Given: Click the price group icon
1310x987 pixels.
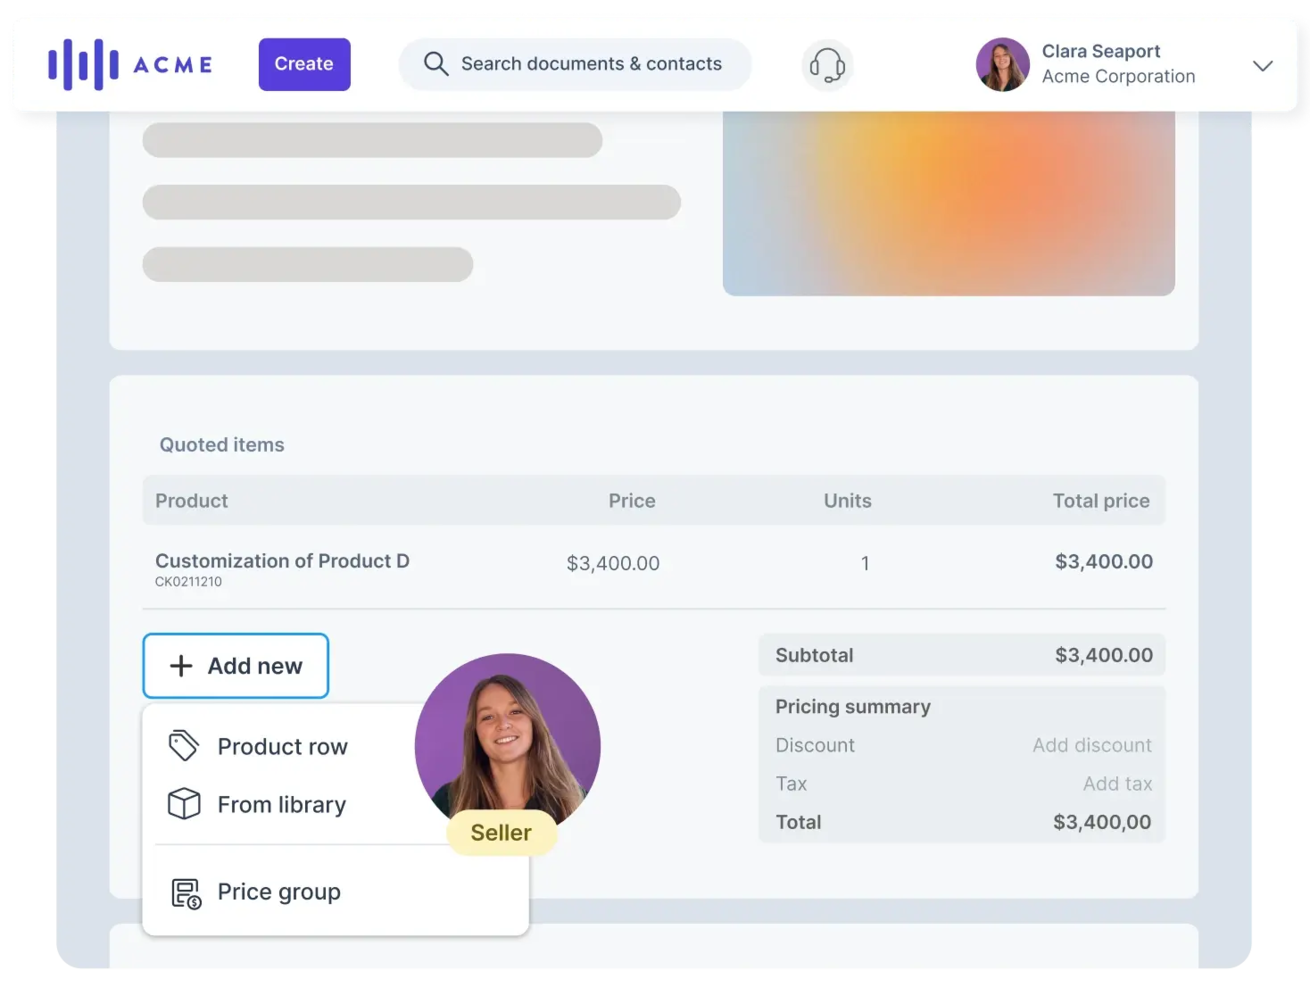Looking at the screenshot, I should click(186, 892).
